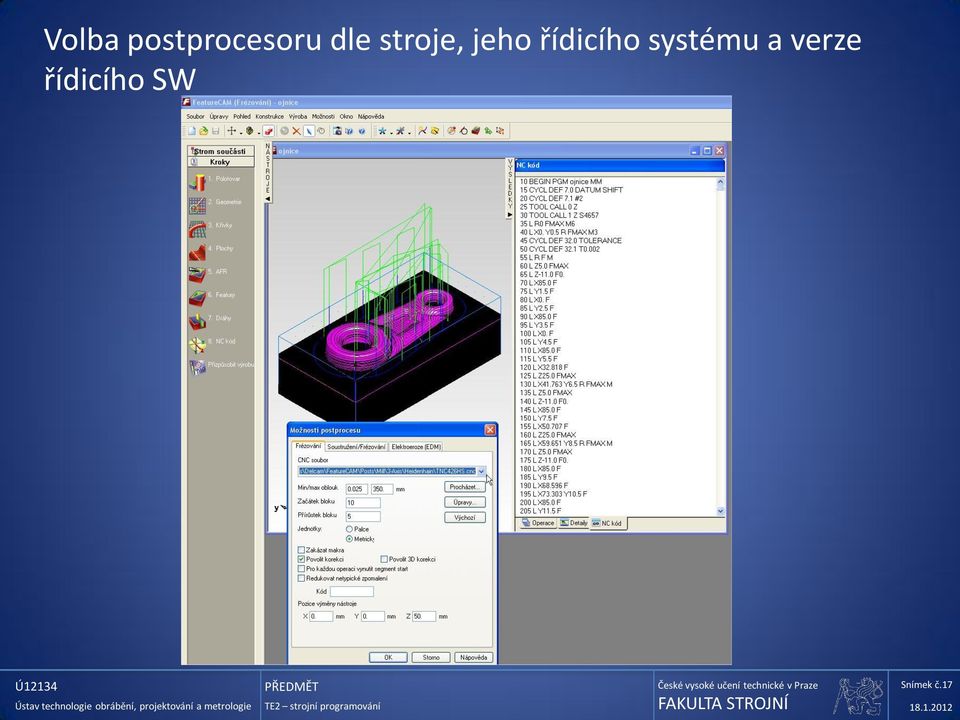Screen dimensions: 960x720
Task: Open the Výroba menu
Action: (x=298, y=116)
